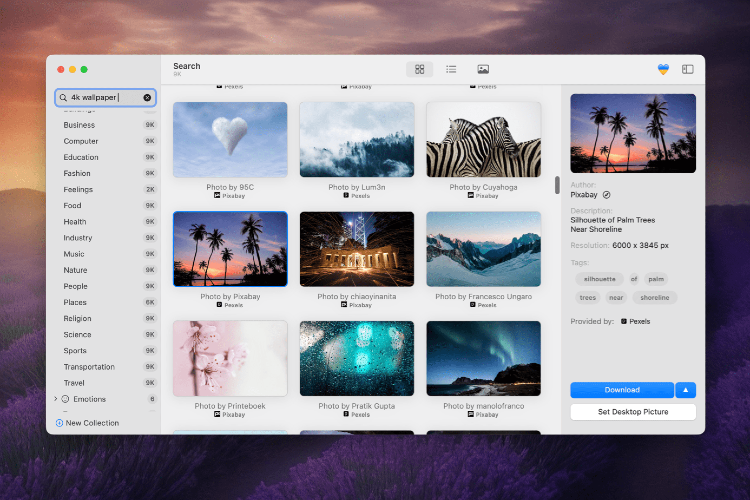
Task: Select the rainy bokeh photo by Pratik Gupta
Action: tap(357, 358)
